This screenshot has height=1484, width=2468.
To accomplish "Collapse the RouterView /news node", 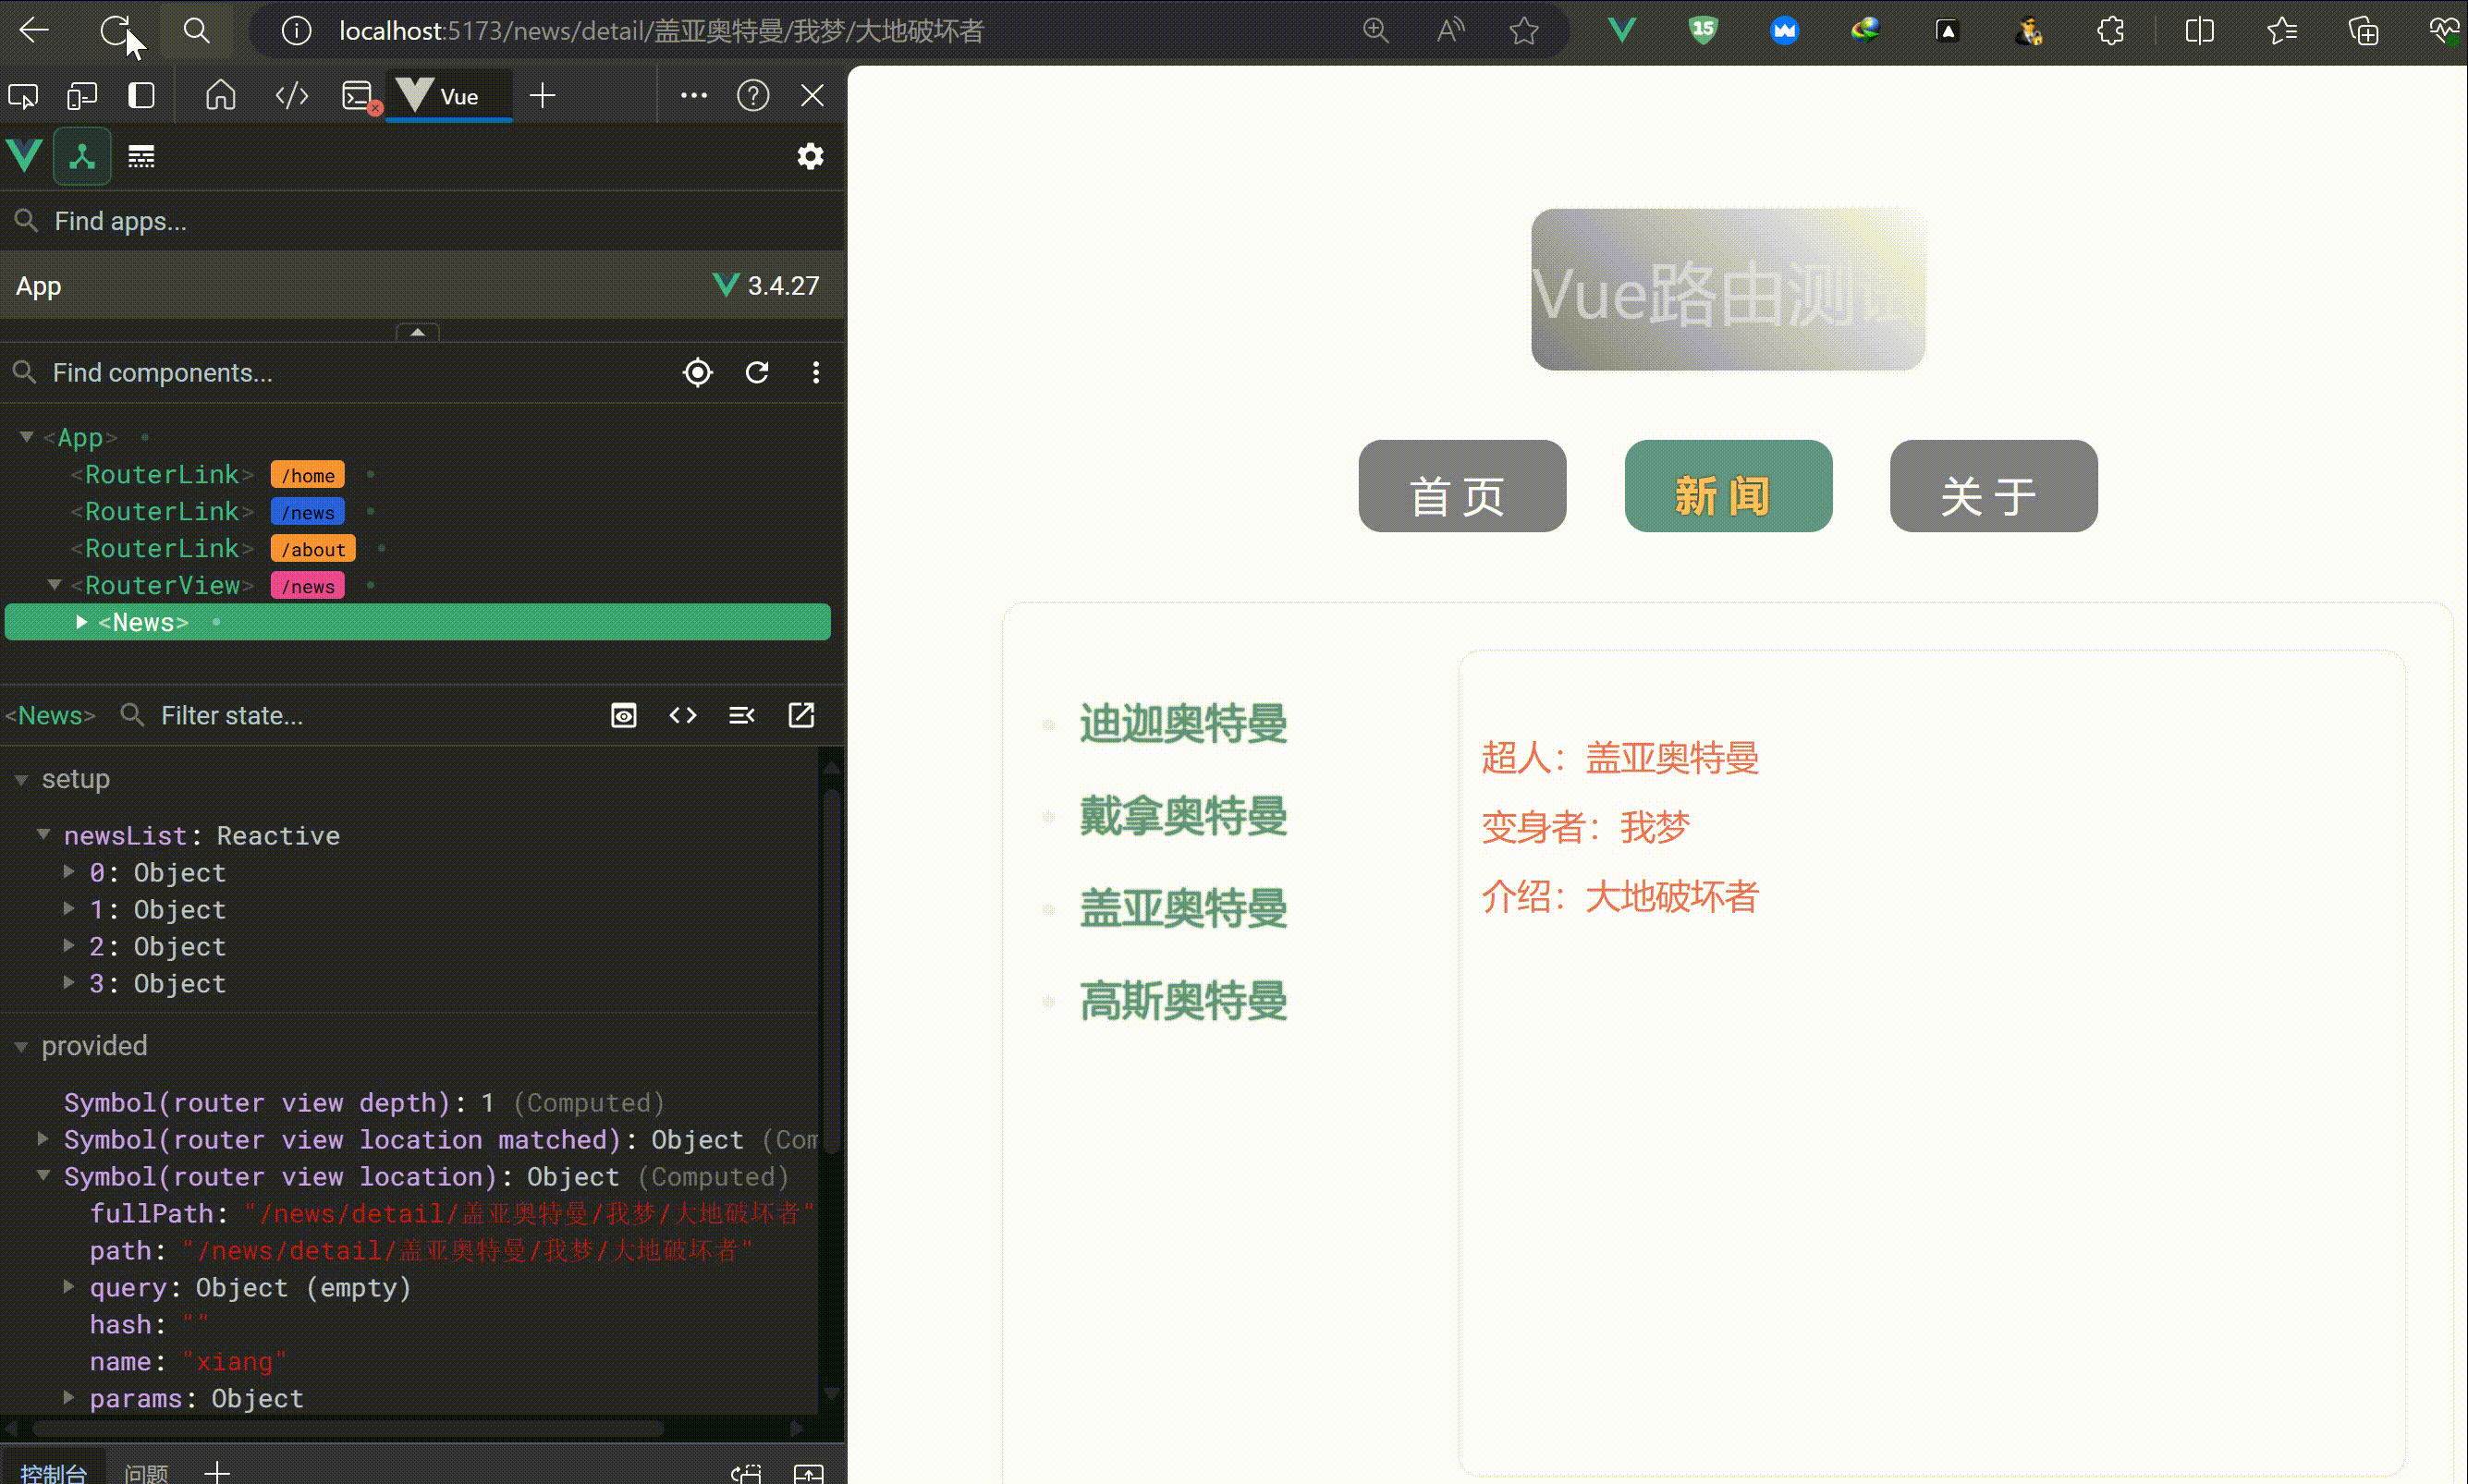I will tap(55, 585).
